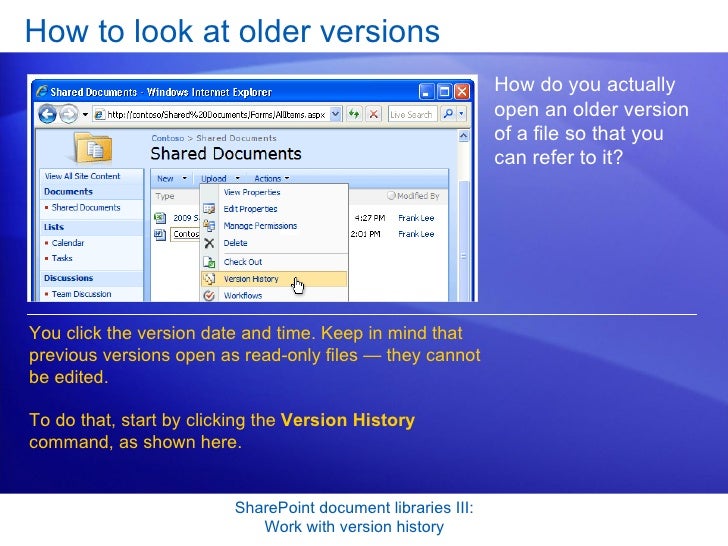The image size is (728, 546).
Task: Open the recent pages dropdown arrow
Action: click(85, 114)
